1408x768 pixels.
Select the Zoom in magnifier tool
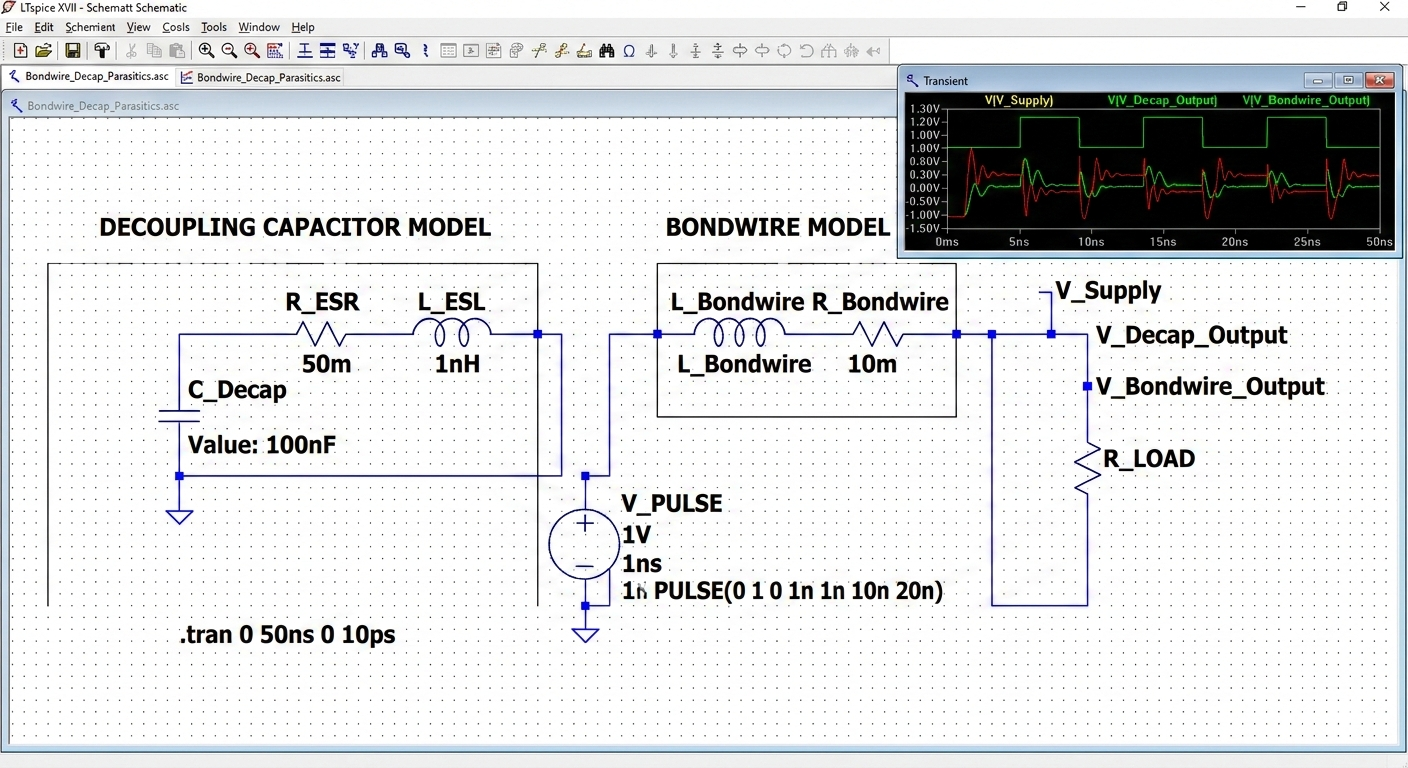click(206, 50)
